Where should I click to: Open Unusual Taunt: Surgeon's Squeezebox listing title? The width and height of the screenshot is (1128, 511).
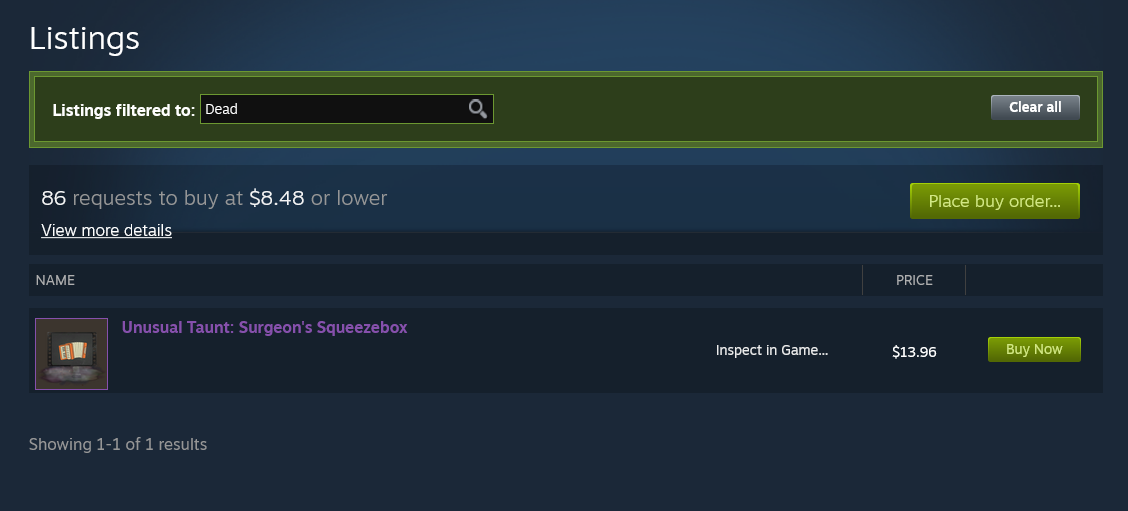coord(264,327)
